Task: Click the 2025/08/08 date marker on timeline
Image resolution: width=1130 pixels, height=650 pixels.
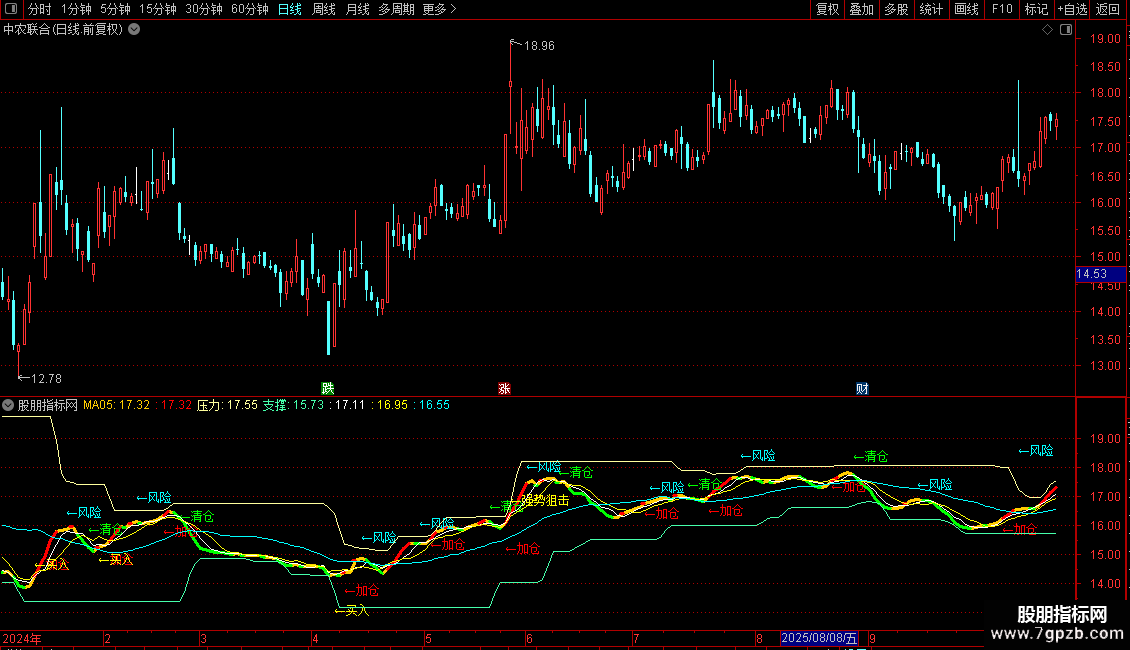Action: pyautogui.click(x=819, y=638)
